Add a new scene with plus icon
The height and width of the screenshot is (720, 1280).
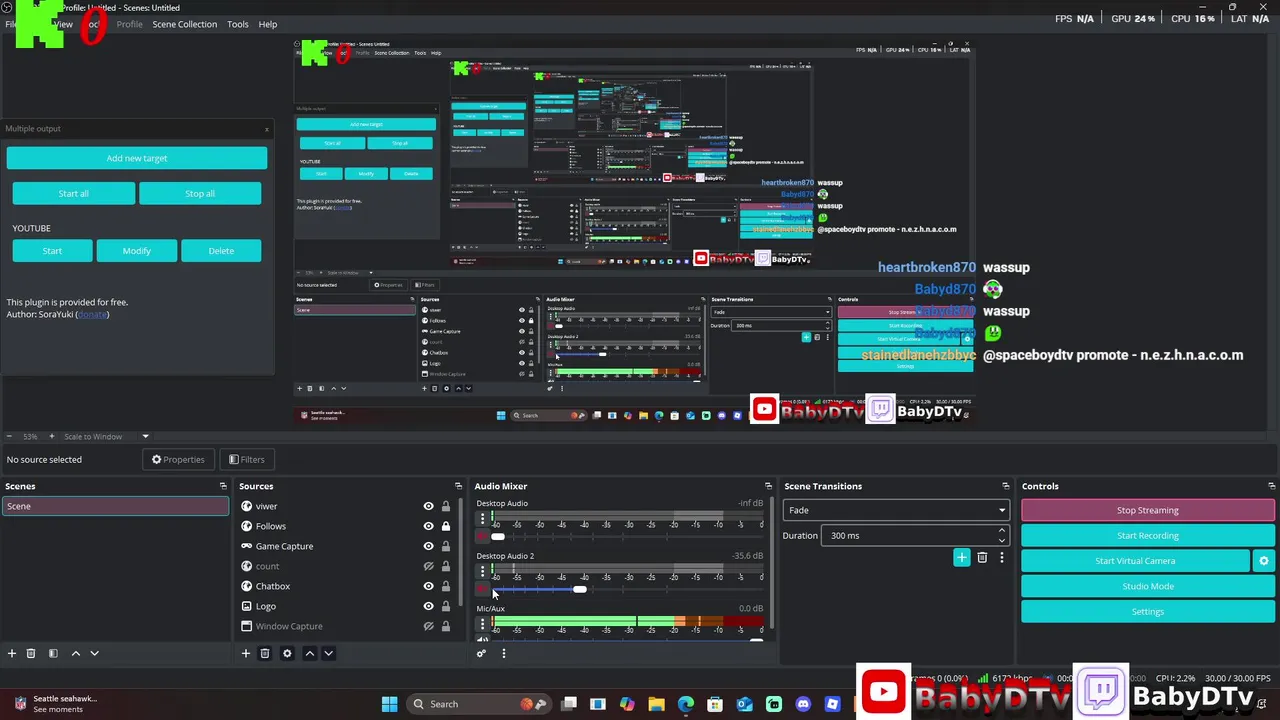click(x=12, y=653)
